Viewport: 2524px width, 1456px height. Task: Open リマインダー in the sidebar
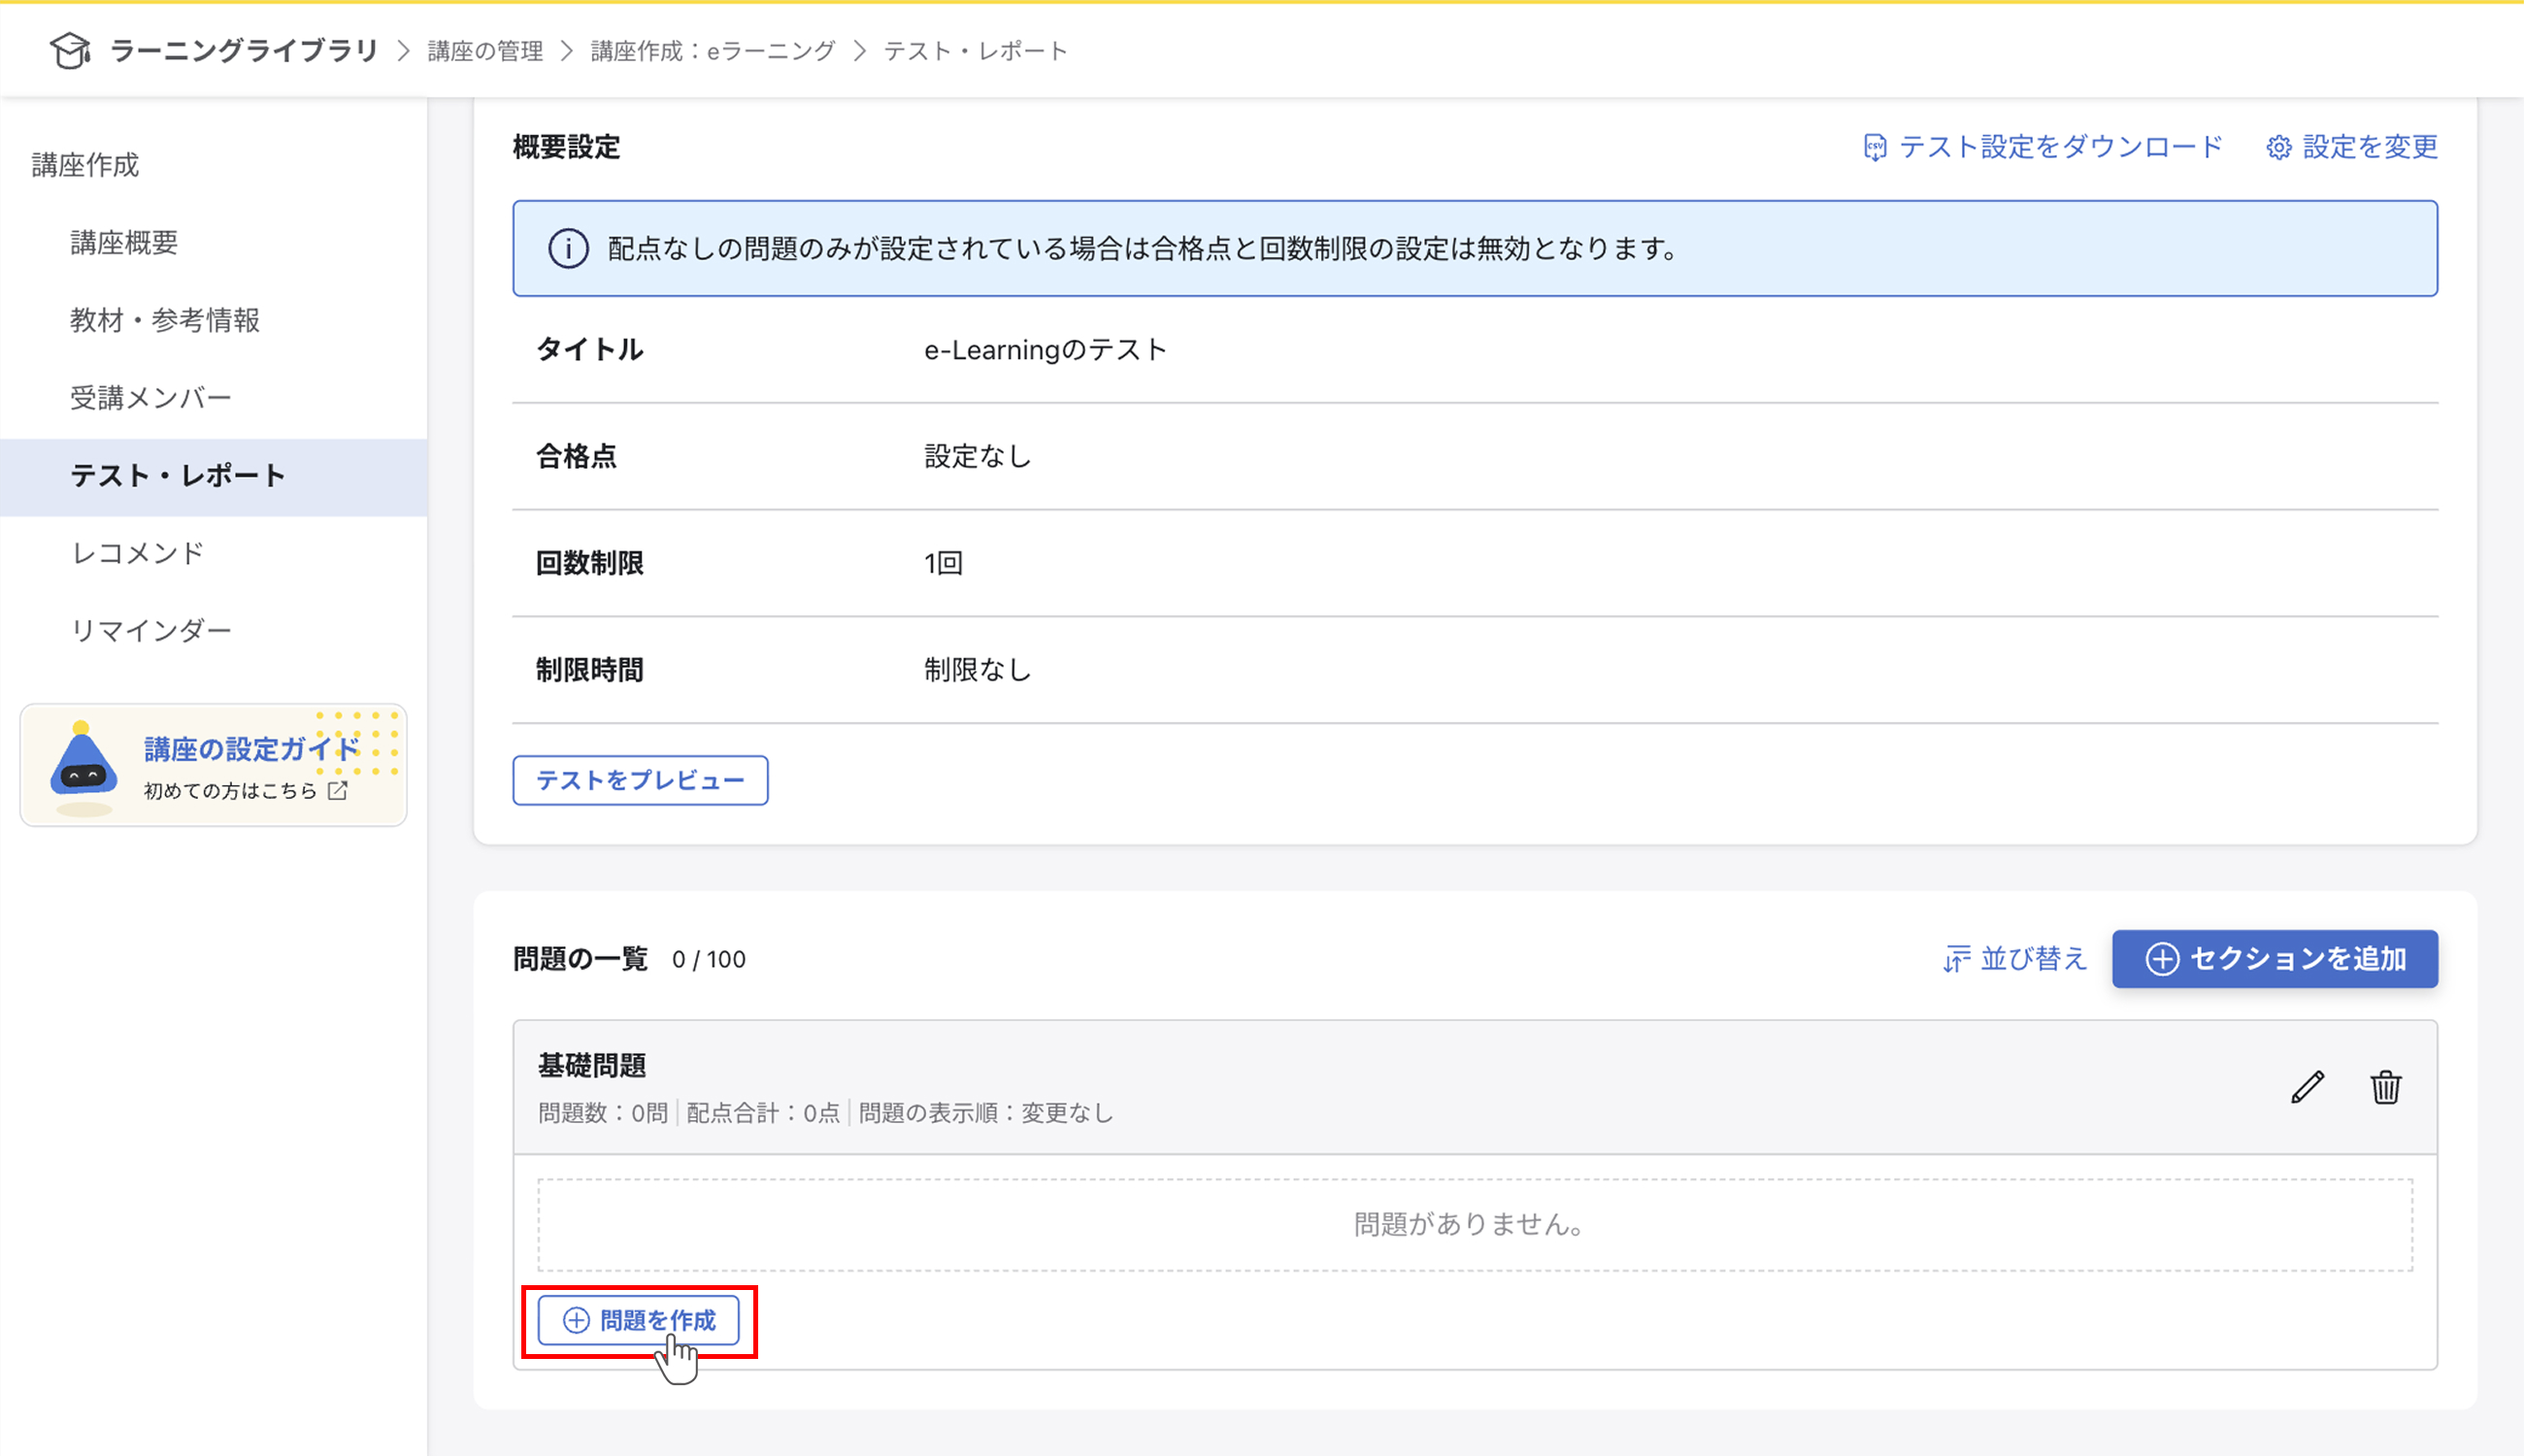pos(152,629)
